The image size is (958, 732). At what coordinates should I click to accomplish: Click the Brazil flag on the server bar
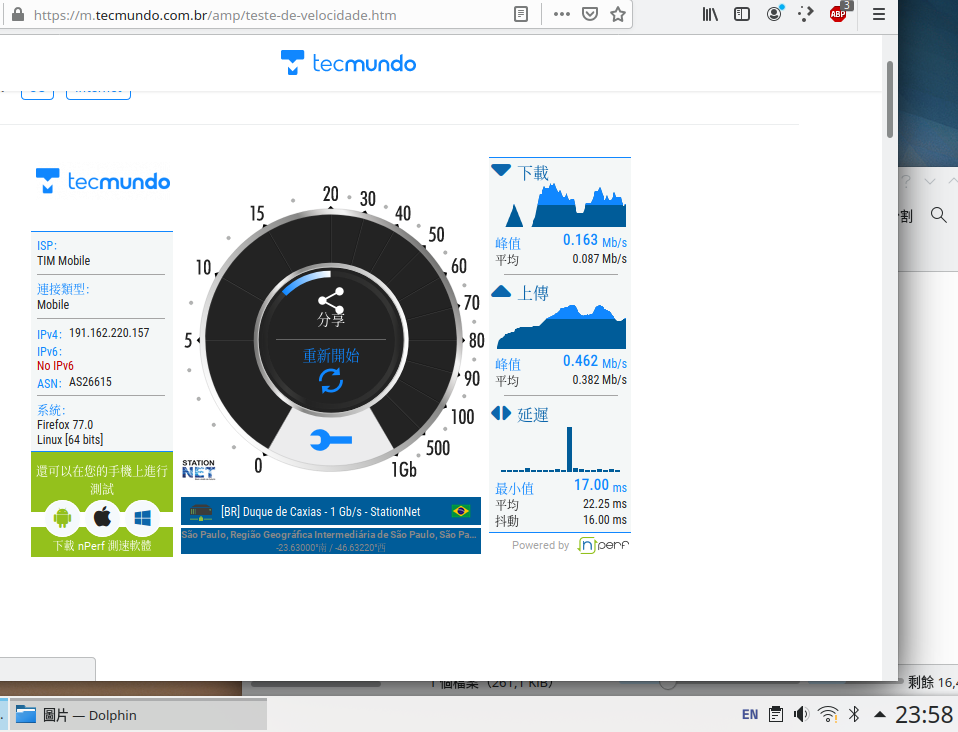click(461, 511)
